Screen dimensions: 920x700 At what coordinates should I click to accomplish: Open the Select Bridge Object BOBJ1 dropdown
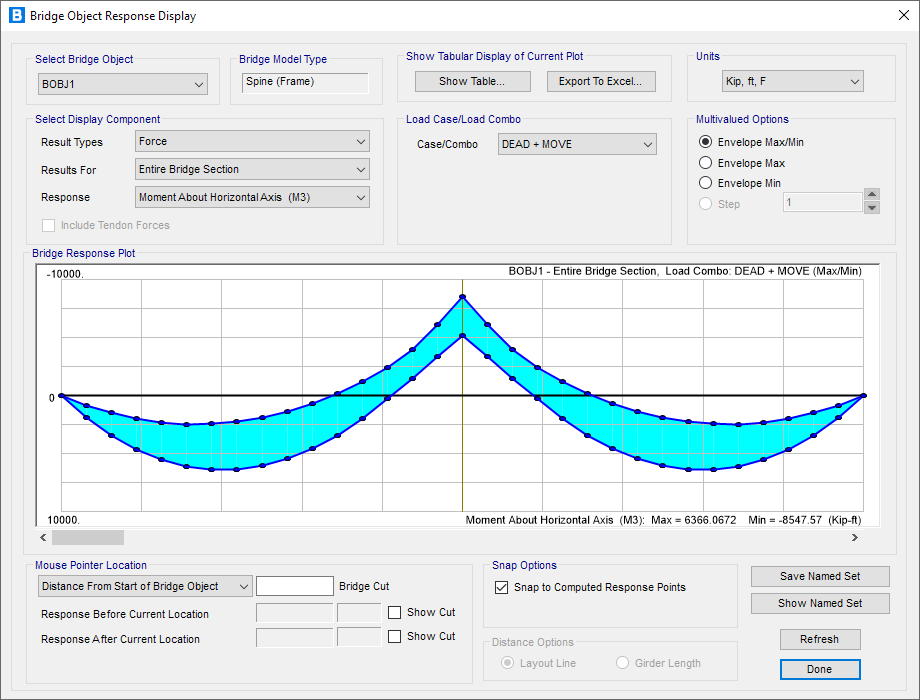coord(122,84)
